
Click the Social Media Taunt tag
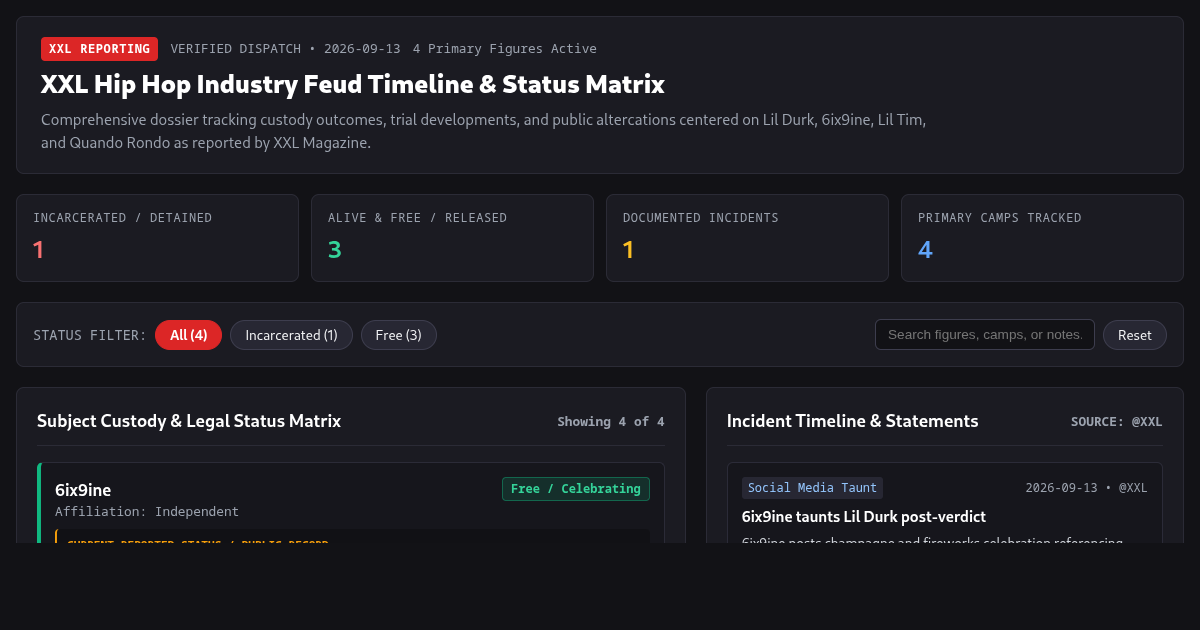pyautogui.click(x=812, y=488)
